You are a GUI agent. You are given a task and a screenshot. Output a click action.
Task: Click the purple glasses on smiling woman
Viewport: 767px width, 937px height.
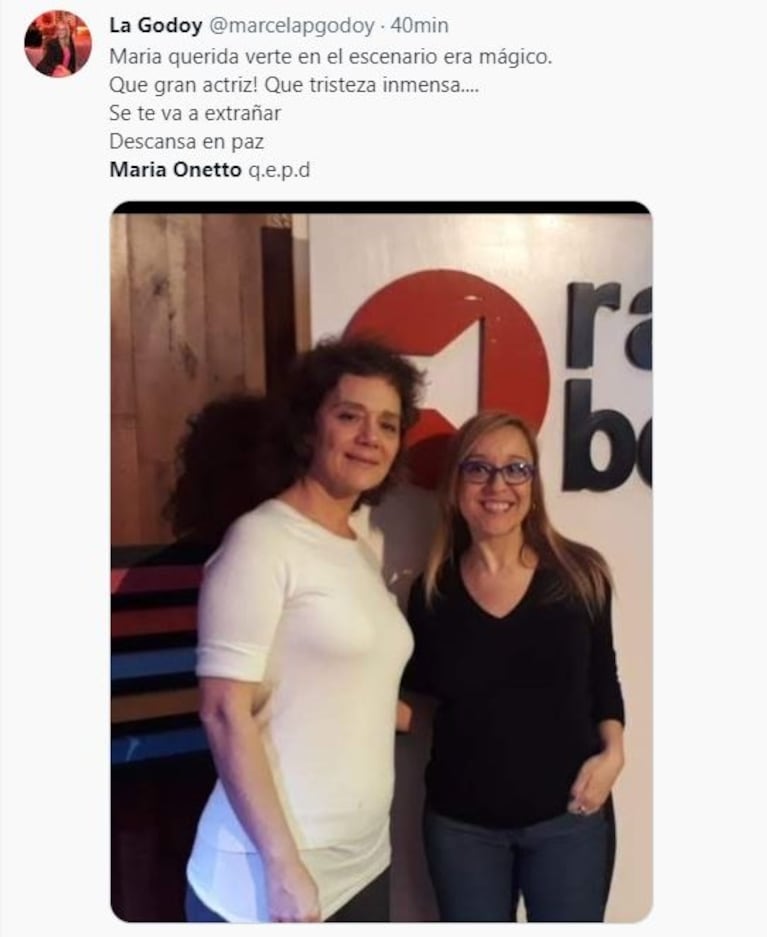497,472
